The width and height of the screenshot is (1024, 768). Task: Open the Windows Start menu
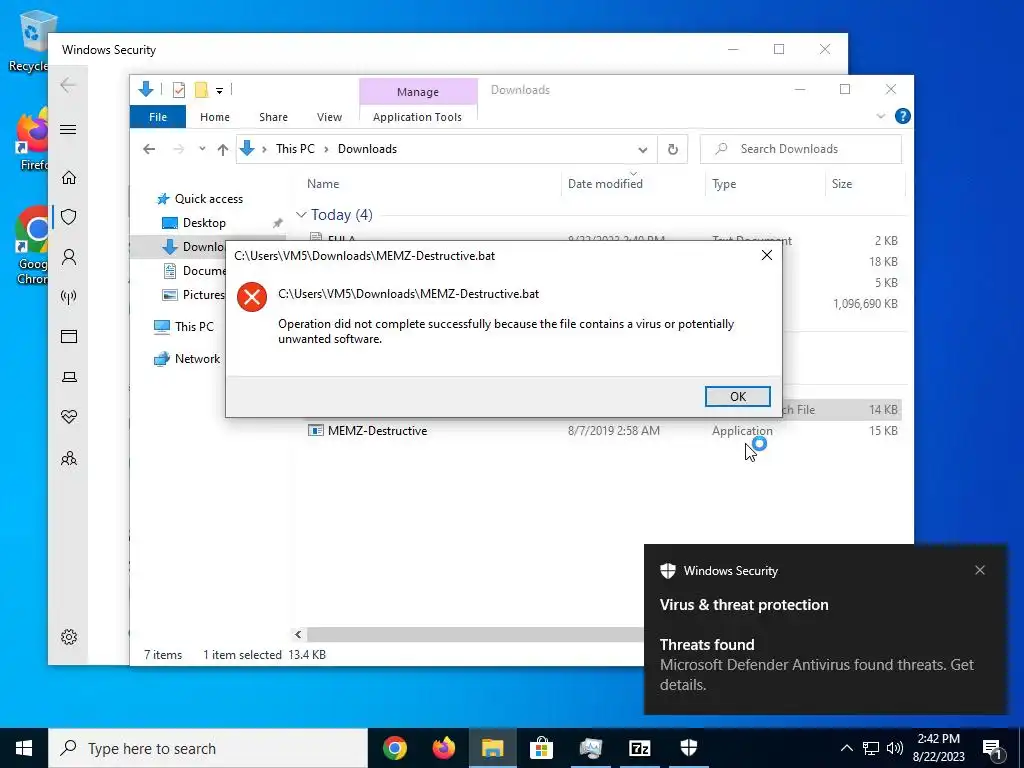[24, 748]
